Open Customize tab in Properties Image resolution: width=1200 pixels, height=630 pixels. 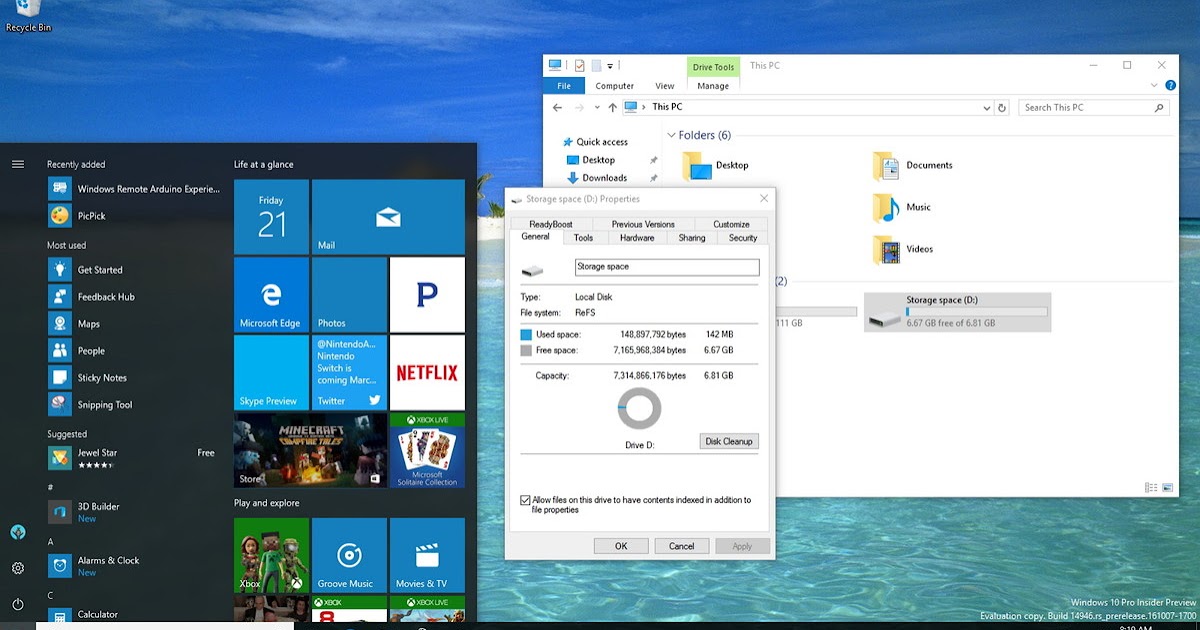(731, 224)
